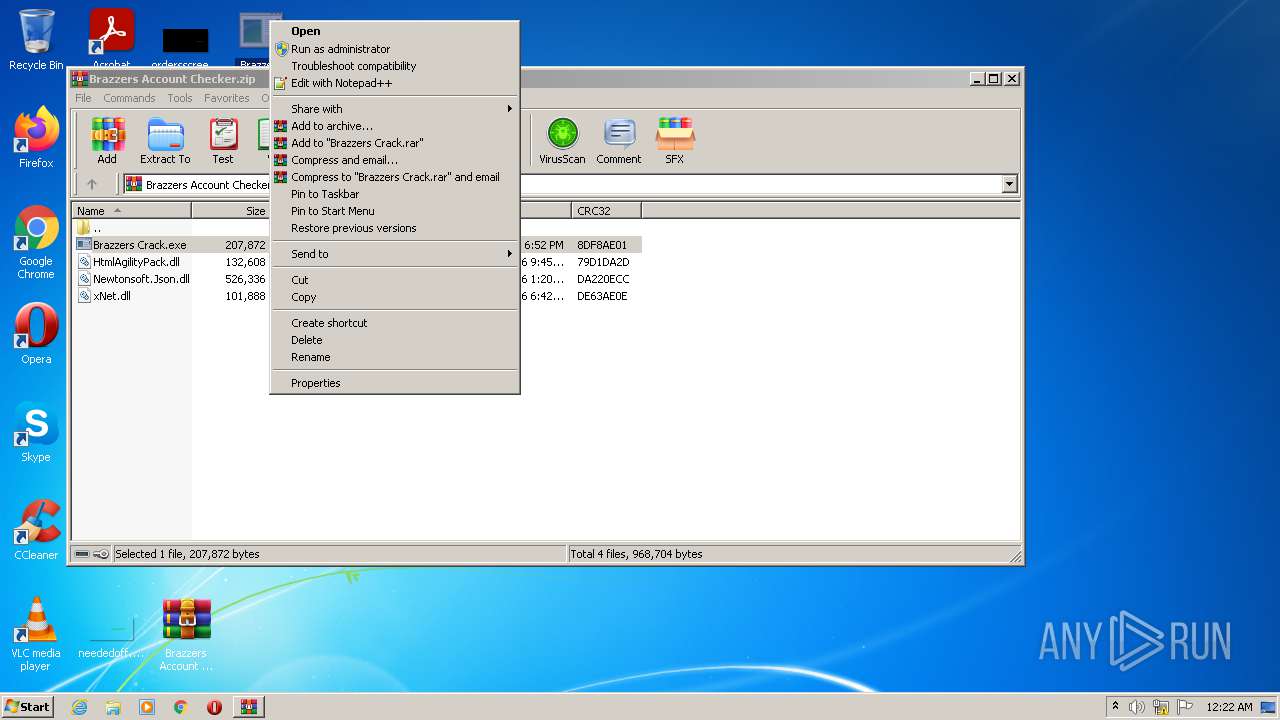The width and height of the screenshot is (1280, 720).
Task: Choose Pin to Start Menu
Action: 395,211
